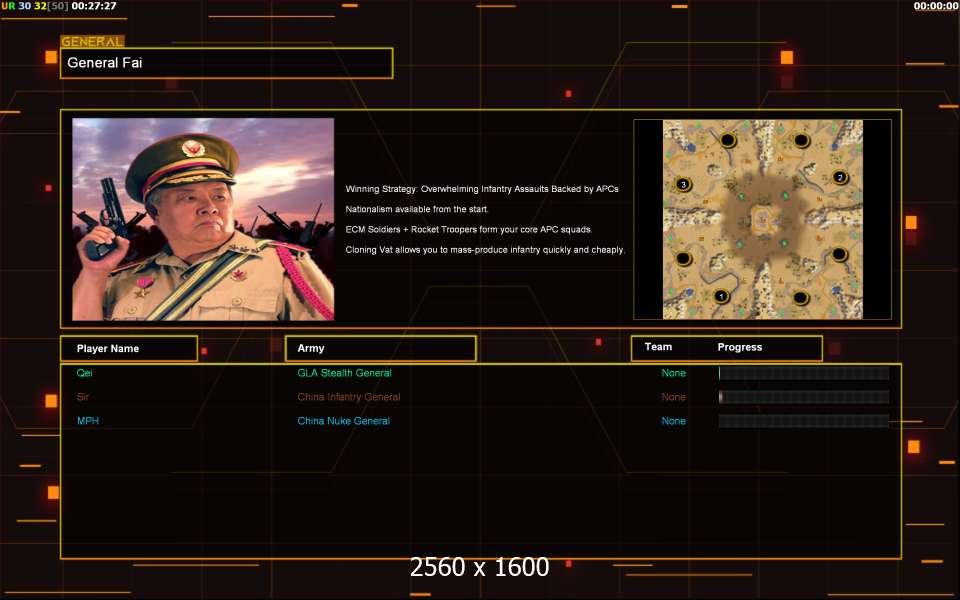Click the GLA Stealth General army entry

click(x=344, y=373)
